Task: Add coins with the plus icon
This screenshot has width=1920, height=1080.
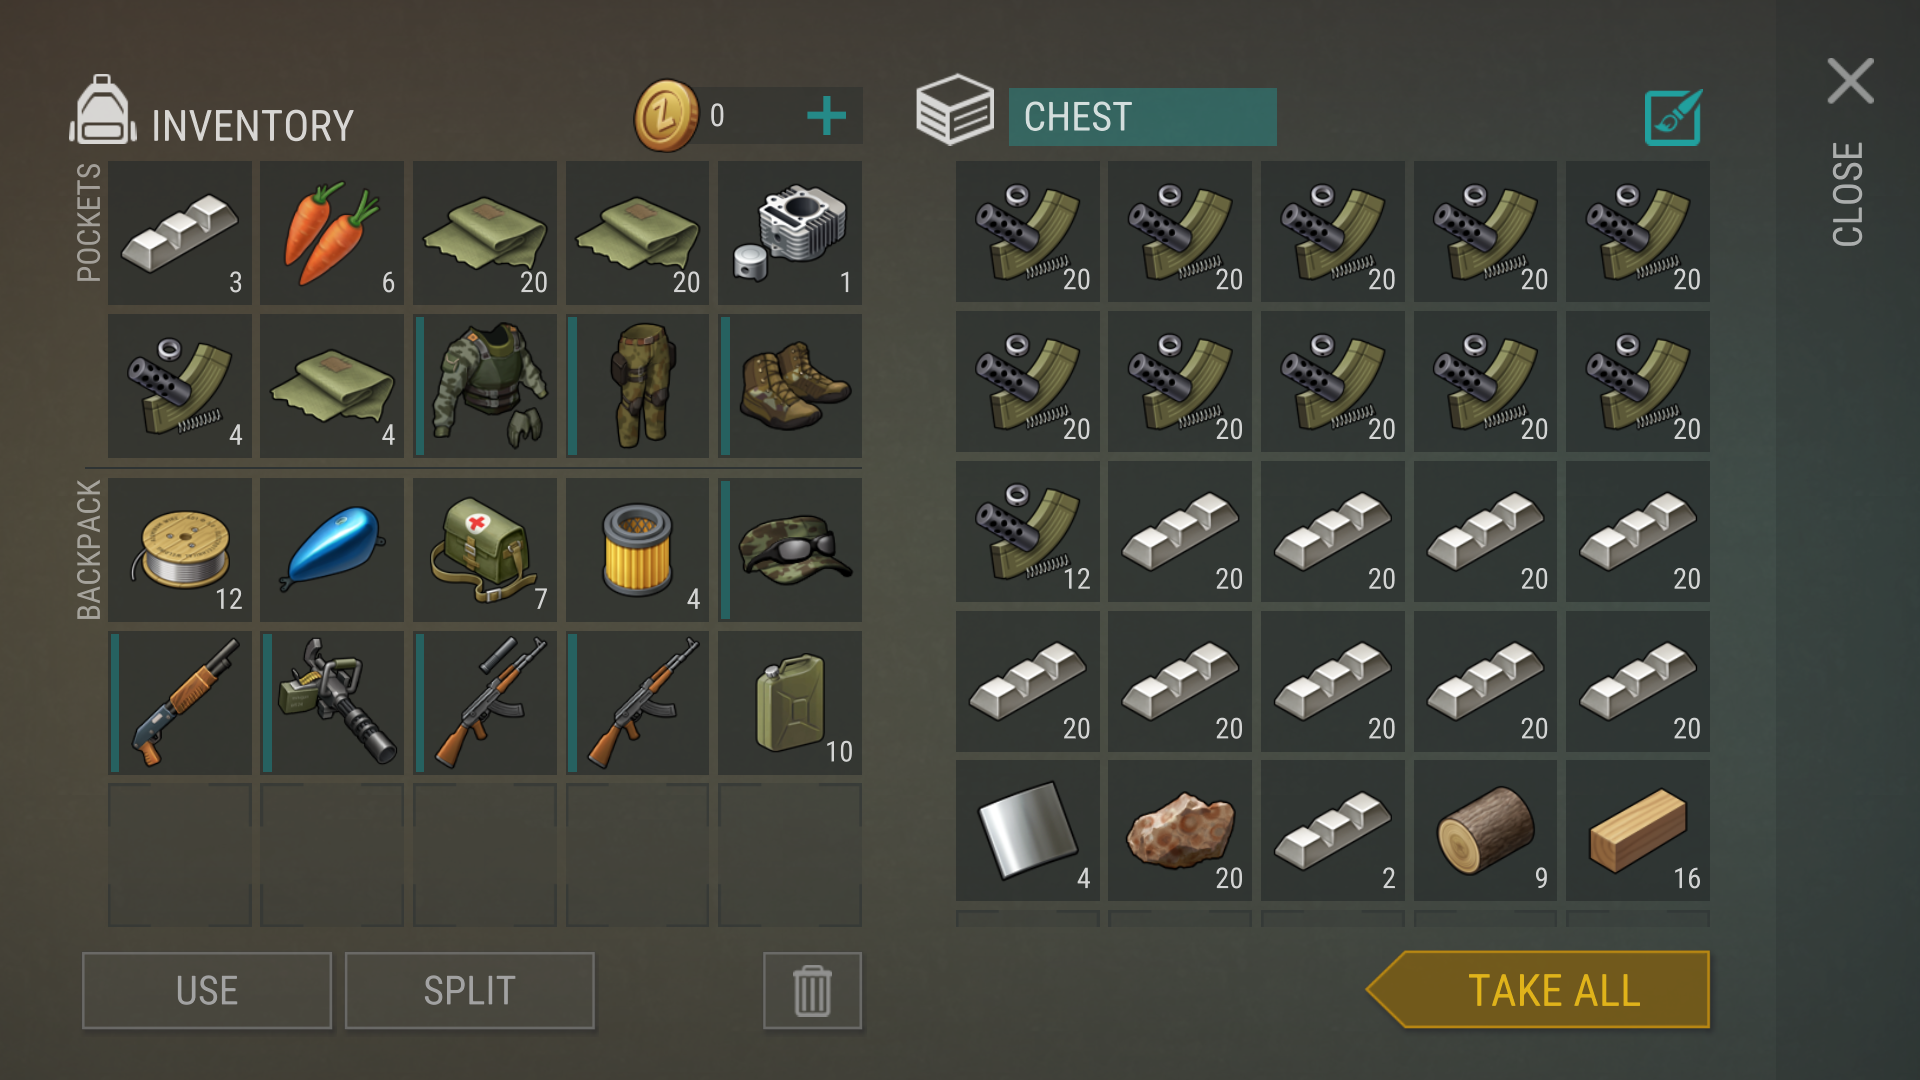Action: pyautogui.click(x=826, y=116)
